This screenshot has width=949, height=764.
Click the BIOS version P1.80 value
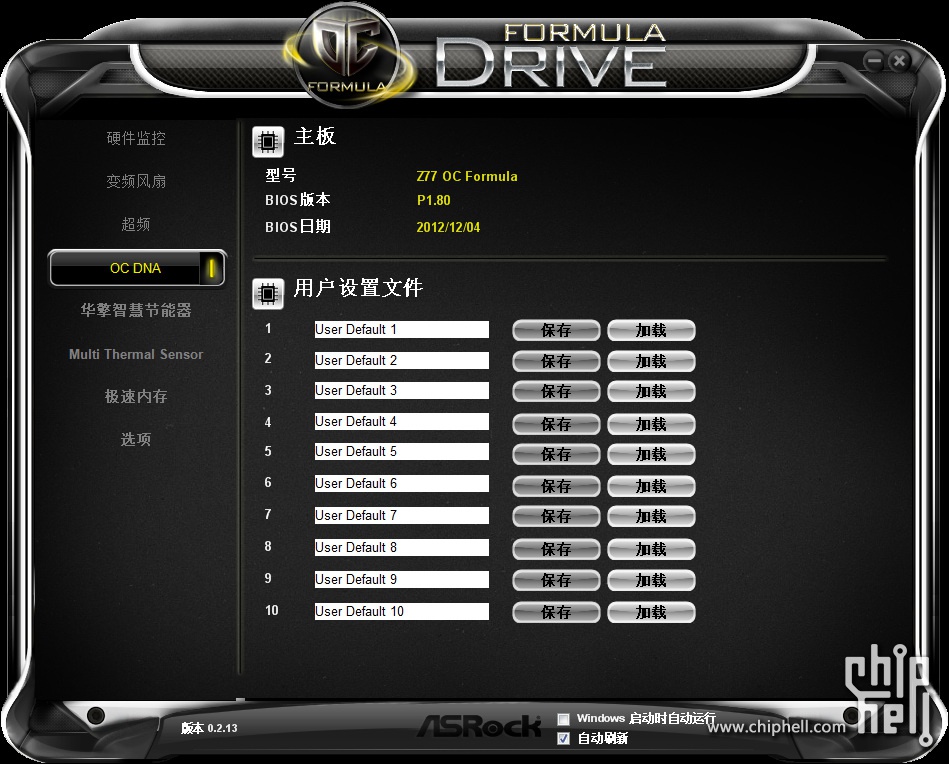coord(433,200)
